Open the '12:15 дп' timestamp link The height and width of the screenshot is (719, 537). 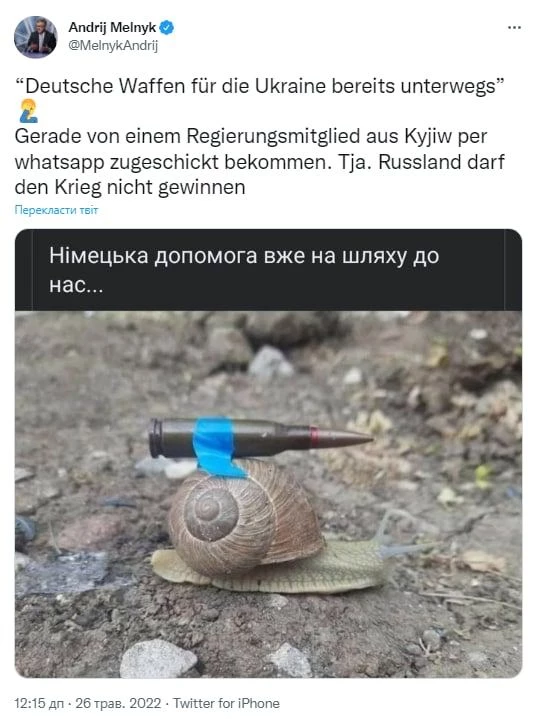(x=39, y=703)
